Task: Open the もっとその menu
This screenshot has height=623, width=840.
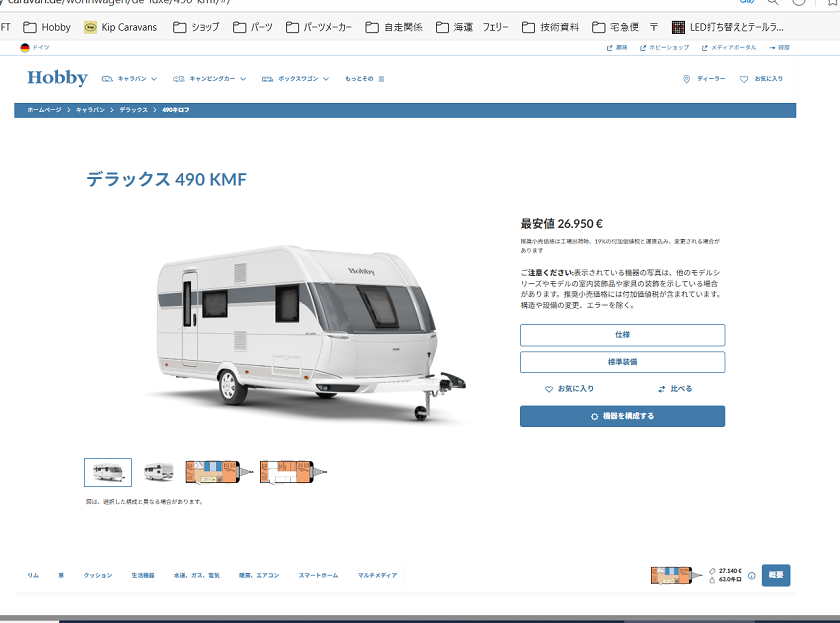Action: point(364,79)
